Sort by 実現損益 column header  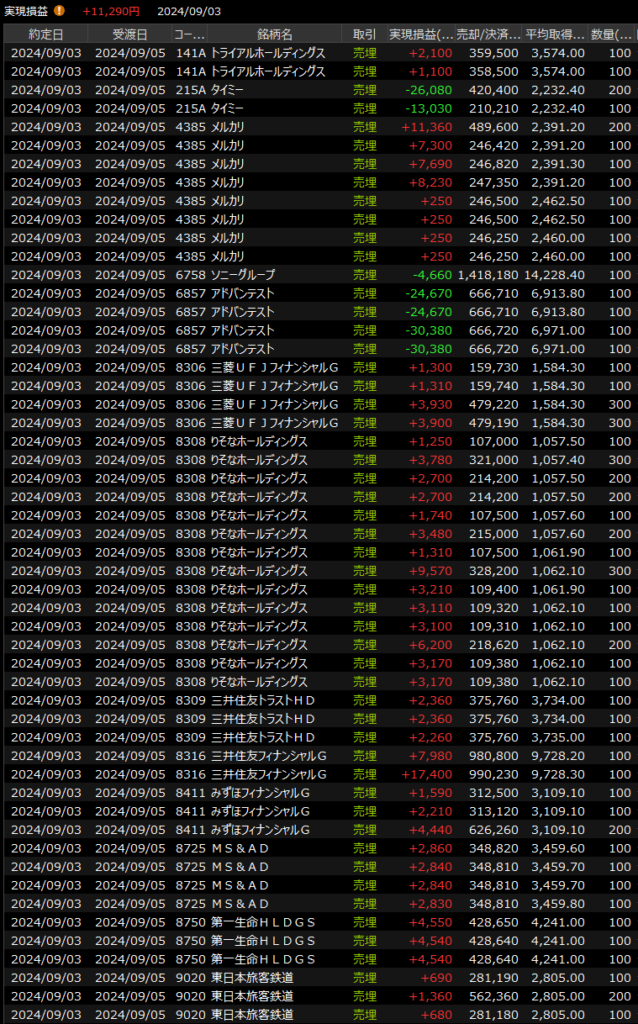pos(420,34)
